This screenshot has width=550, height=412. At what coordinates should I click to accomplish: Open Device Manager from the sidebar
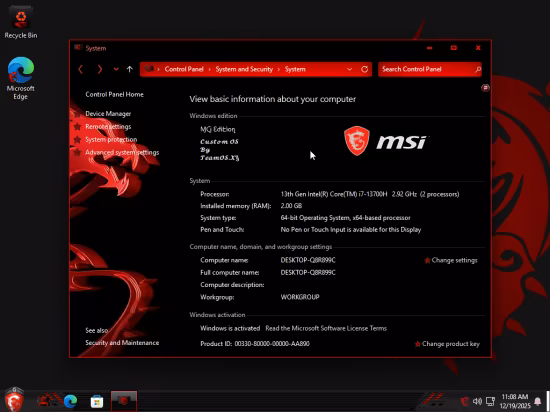108,114
